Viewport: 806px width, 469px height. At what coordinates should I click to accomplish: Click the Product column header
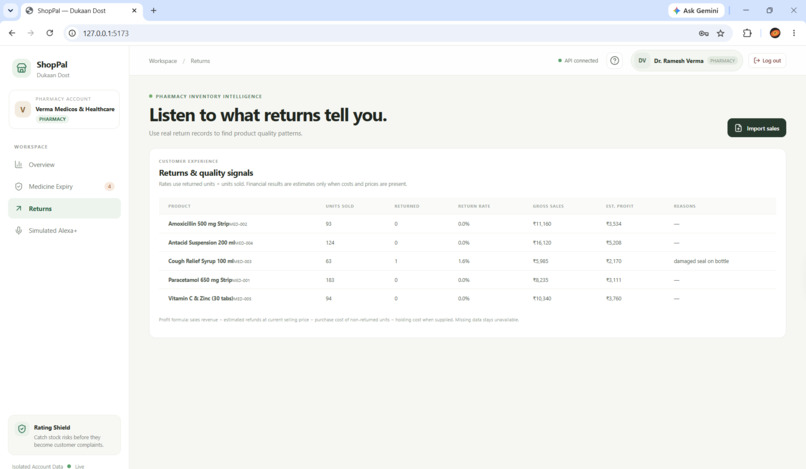[x=179, y=206]
